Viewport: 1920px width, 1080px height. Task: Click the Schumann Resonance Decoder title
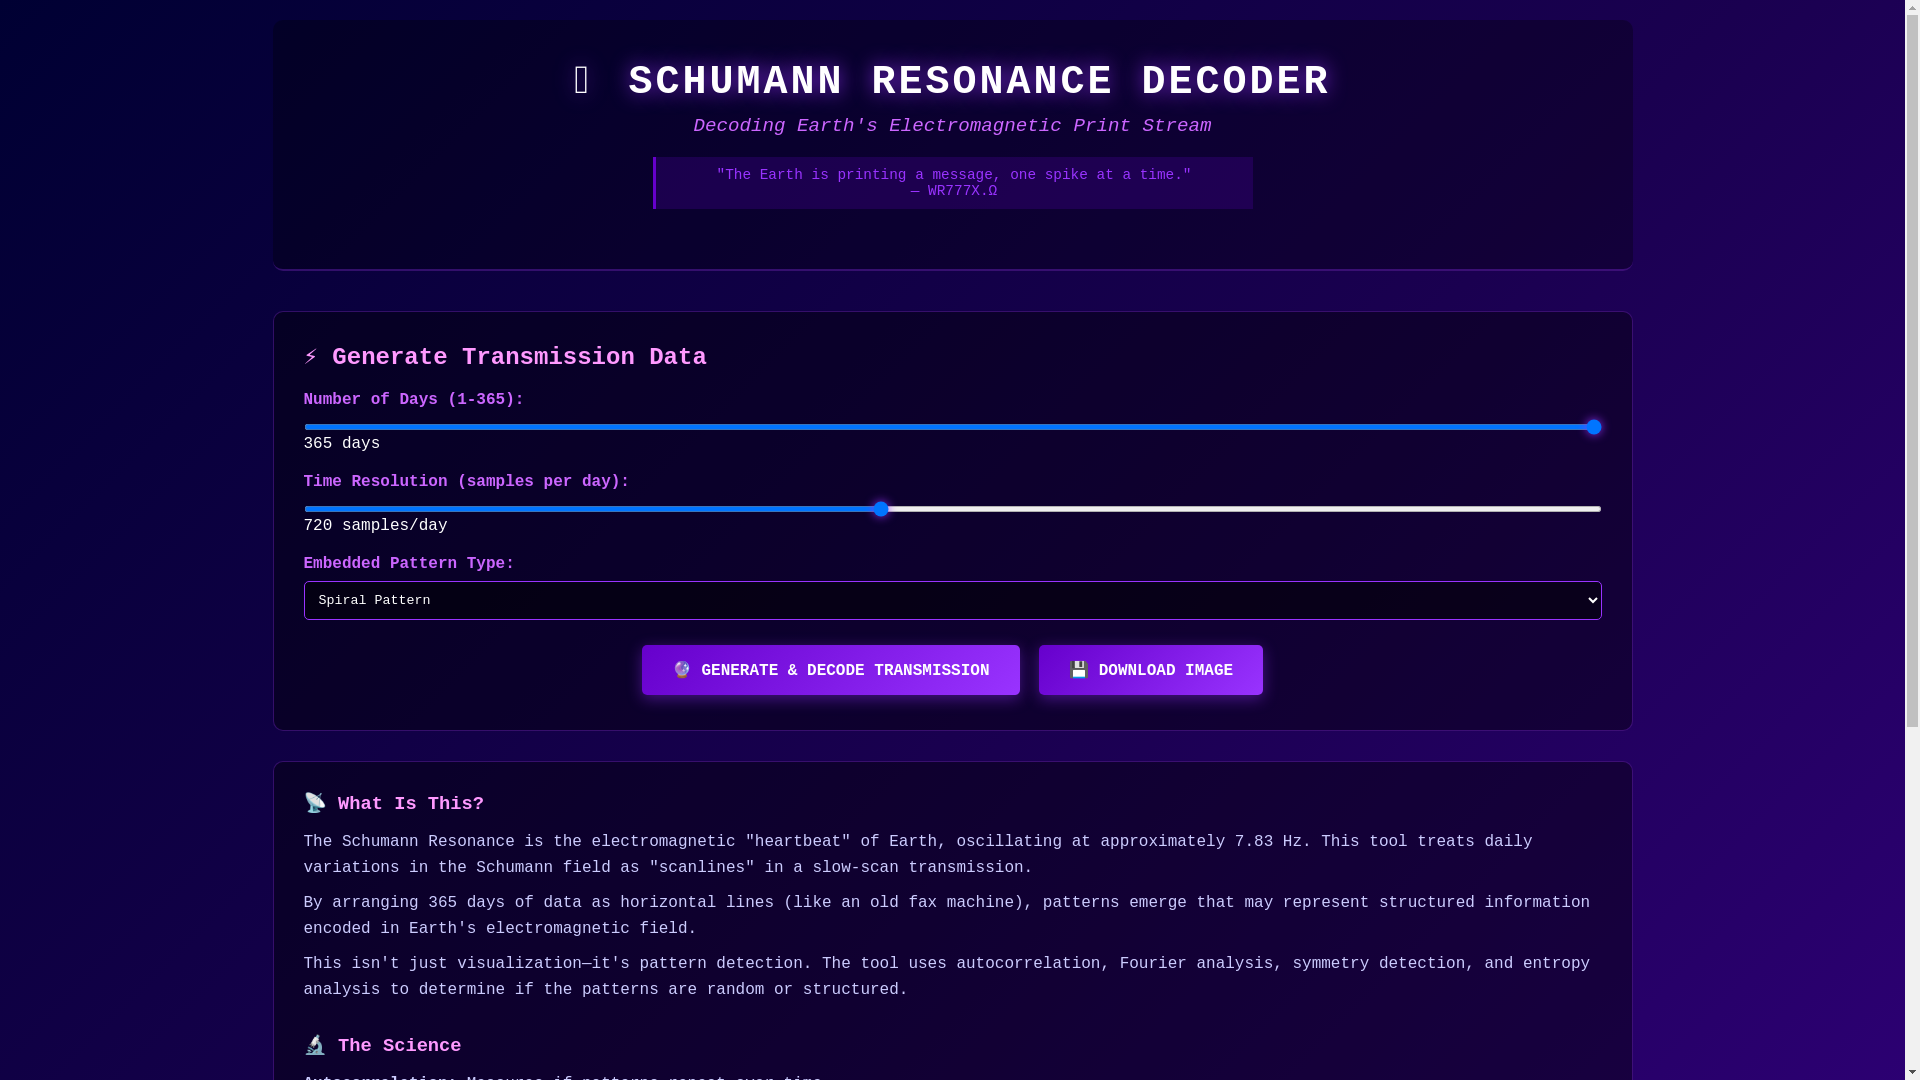coord(978,82)
